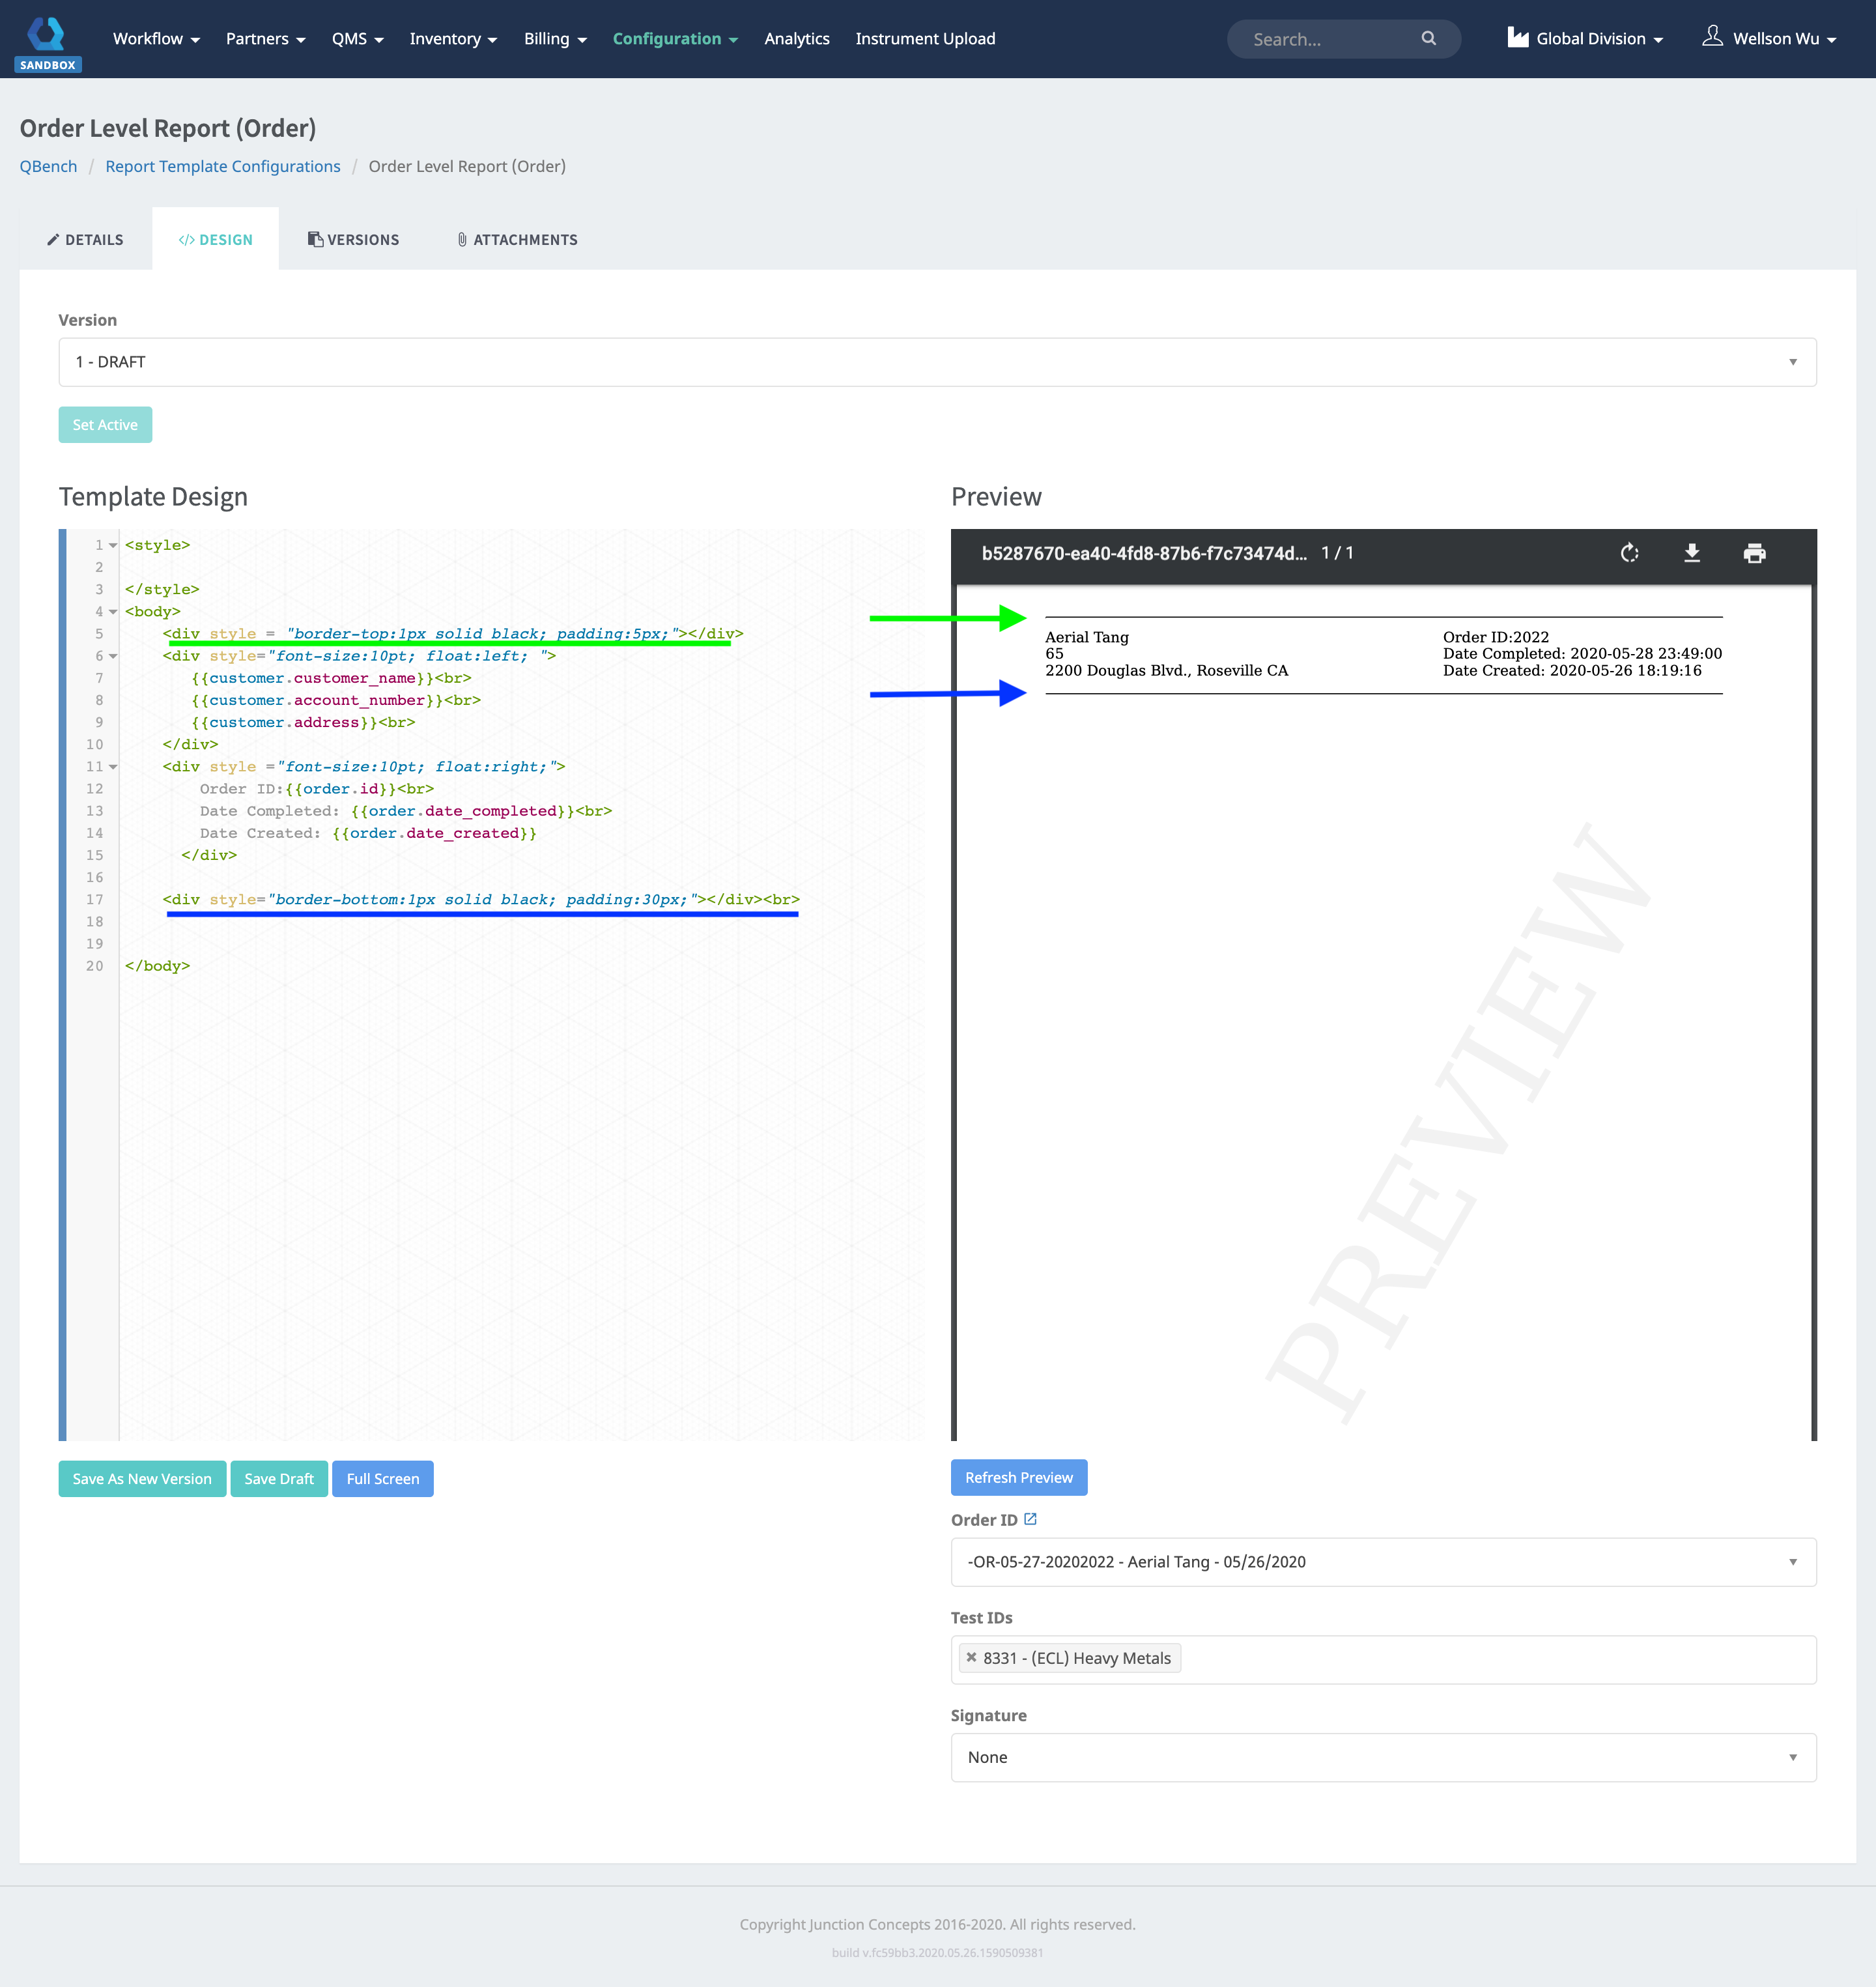This screenshot has height=1987, width=1876.
Task: Open the Analytics menu item
Action: tap(797, 39)
